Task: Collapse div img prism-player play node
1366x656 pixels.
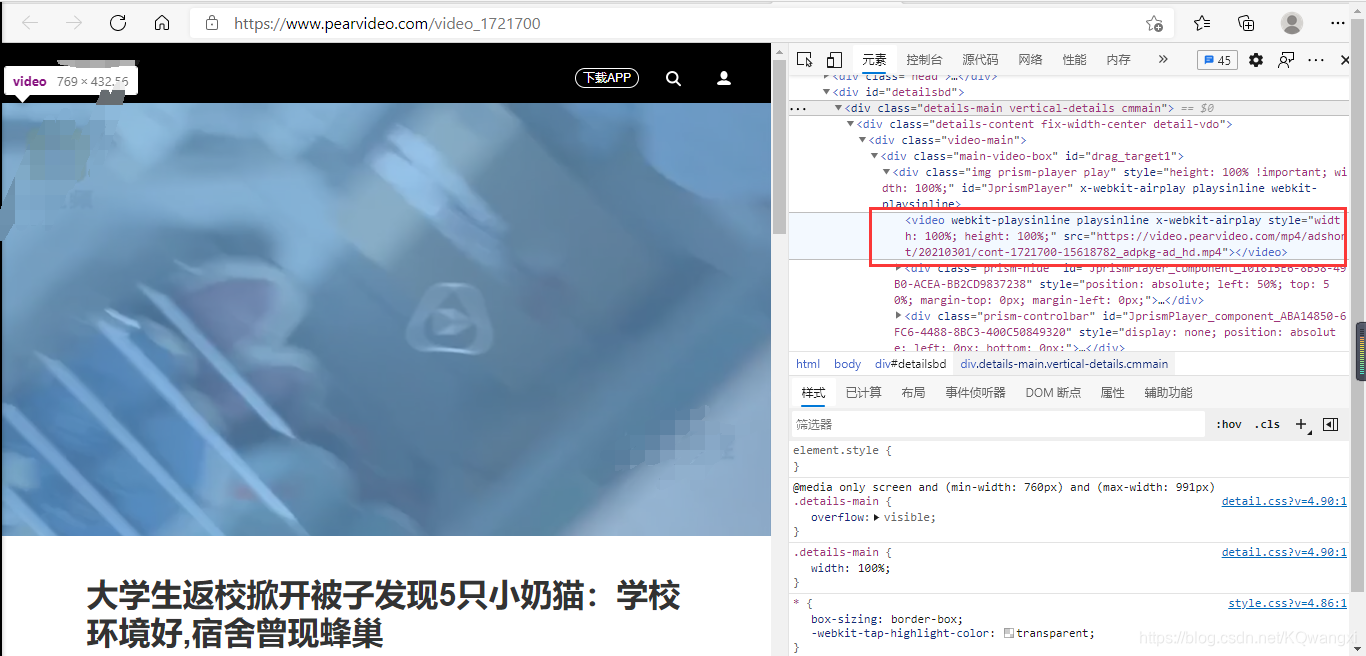Action: [886, 172]
